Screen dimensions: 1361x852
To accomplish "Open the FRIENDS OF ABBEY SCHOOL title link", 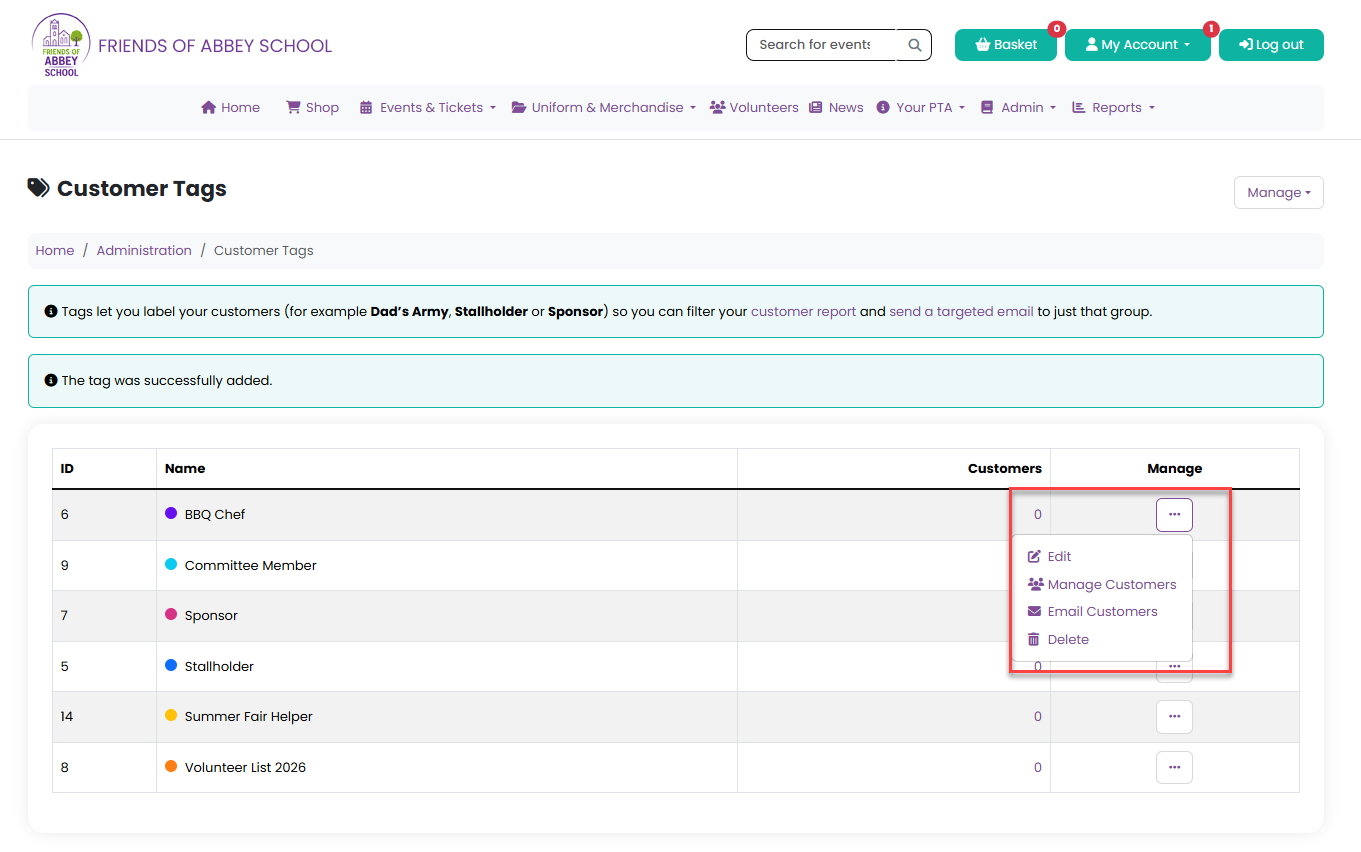I will [215, 46].
